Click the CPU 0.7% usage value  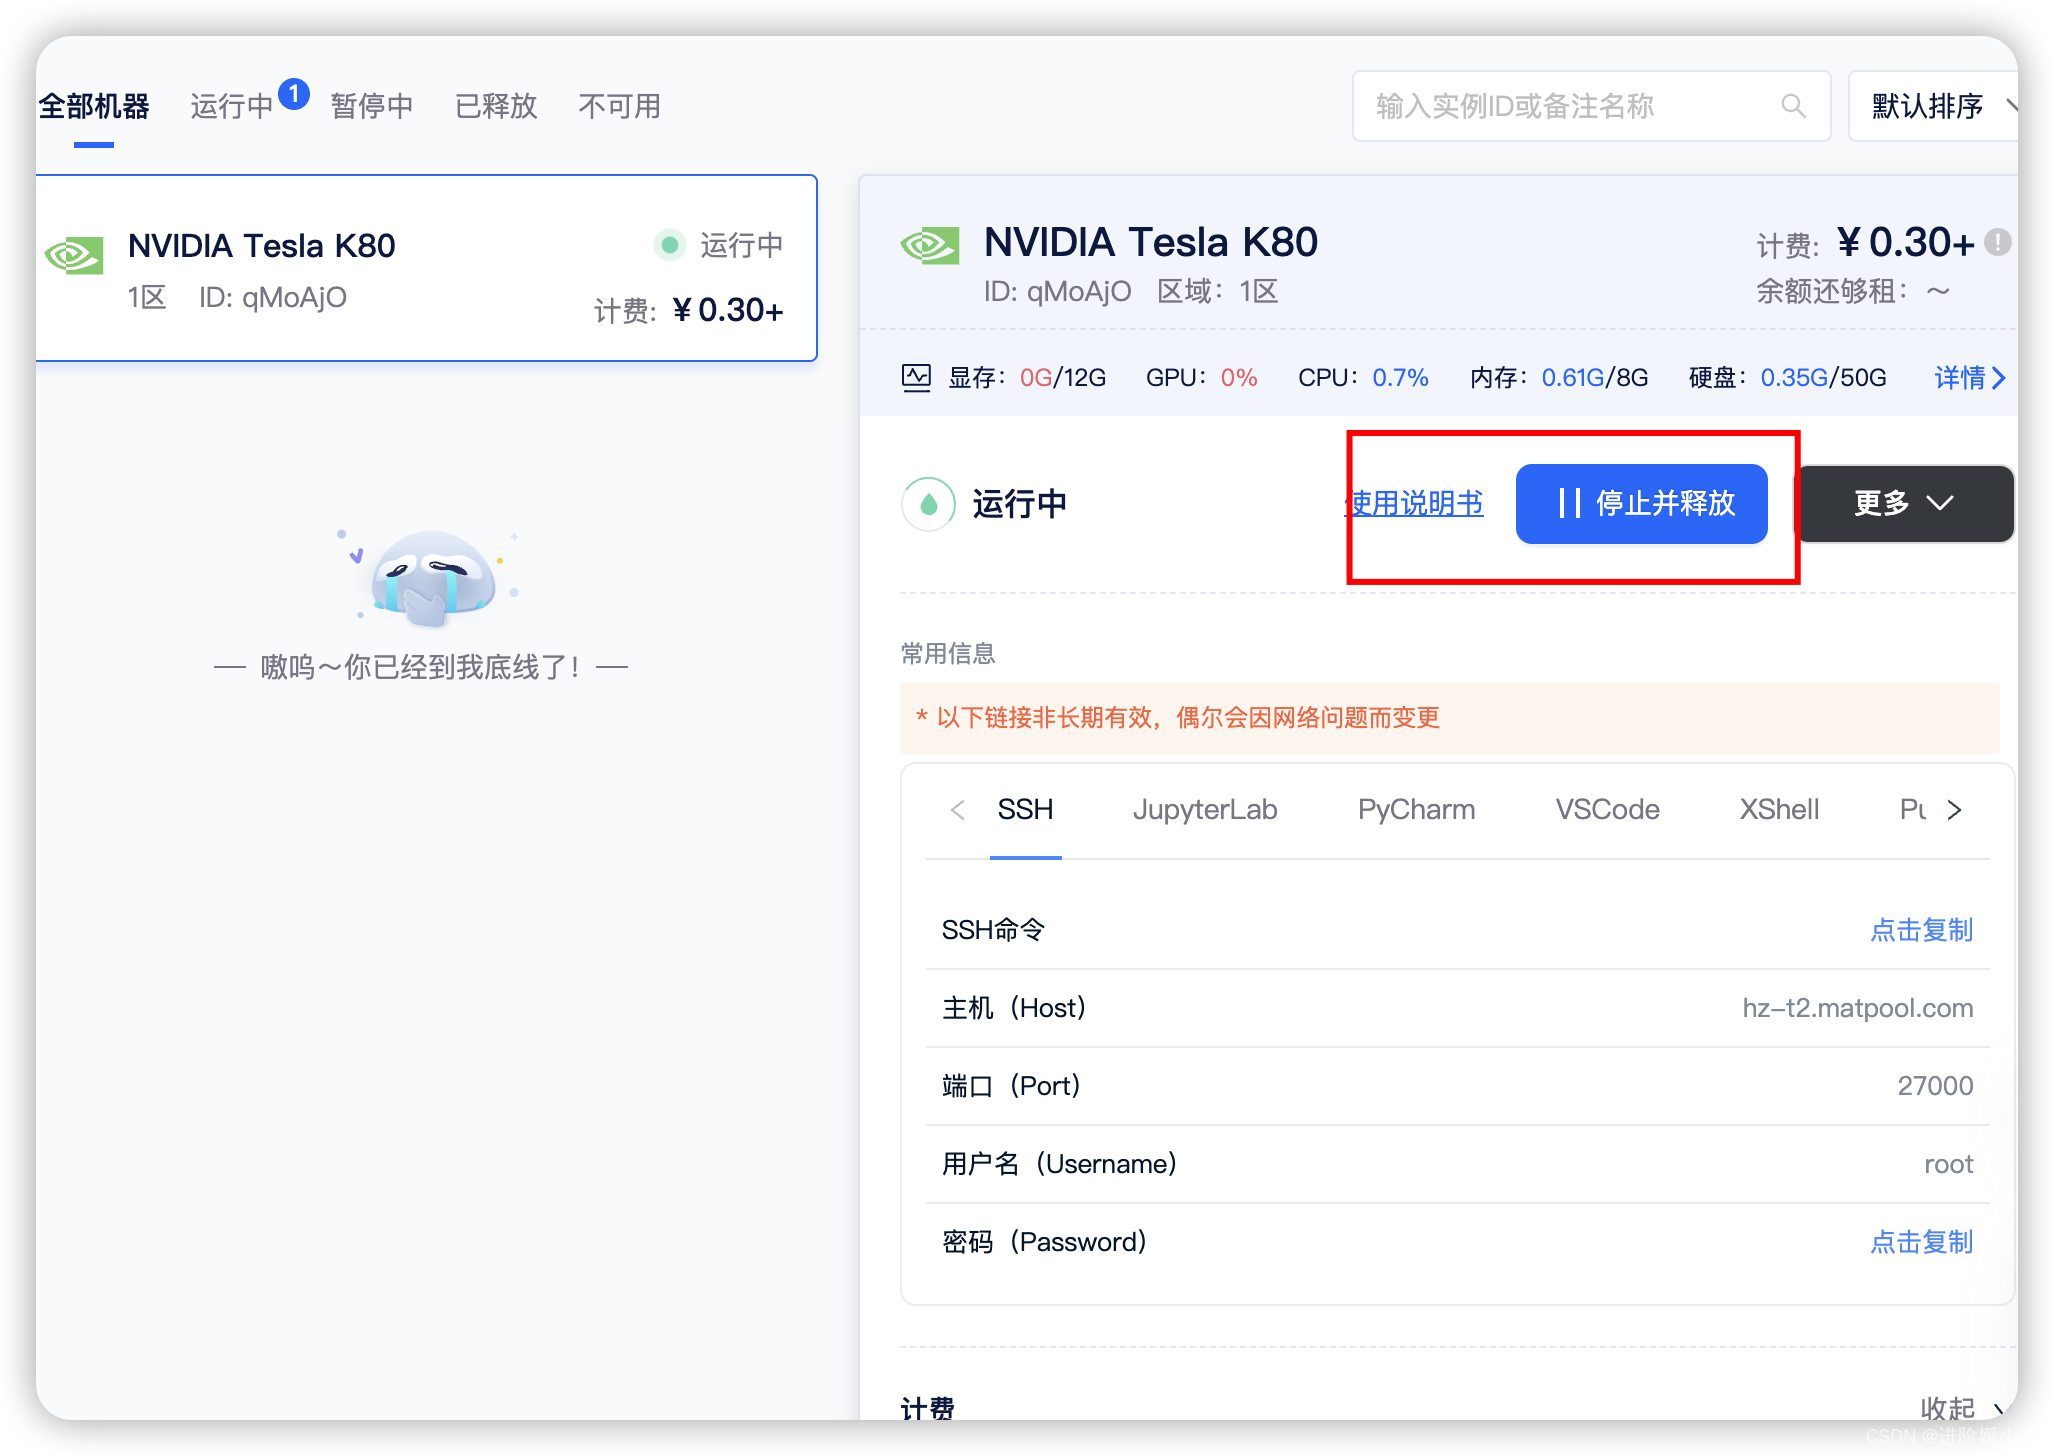pyautogui.click(x=1400, y=378)
